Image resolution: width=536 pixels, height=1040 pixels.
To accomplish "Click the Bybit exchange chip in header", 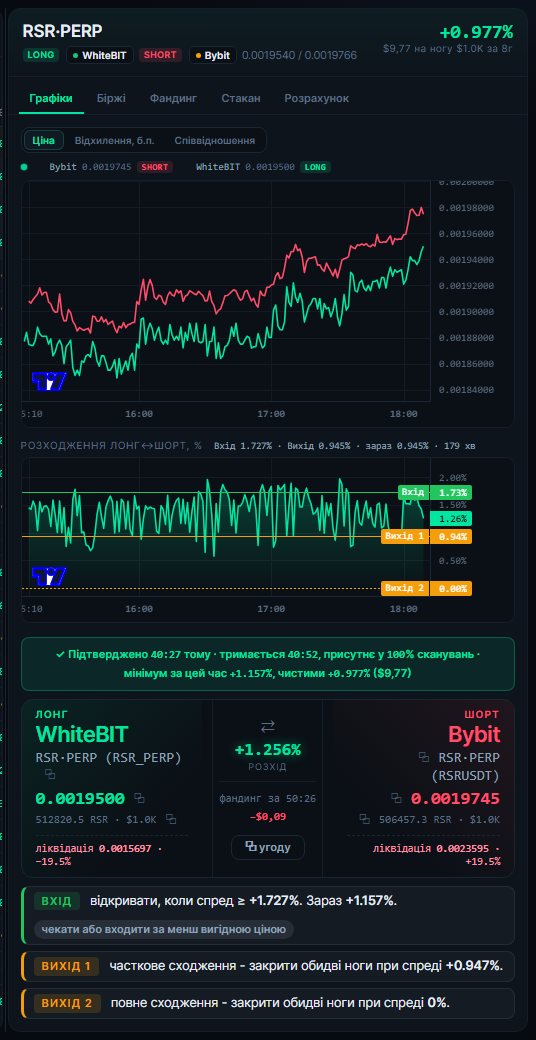I will coord(212,55).
